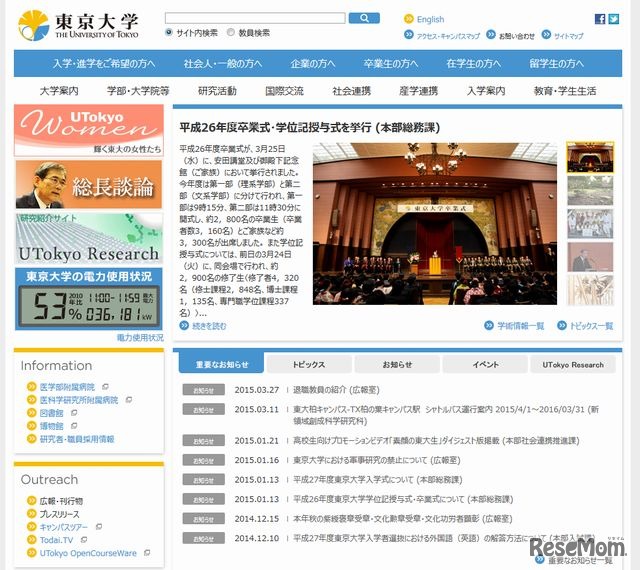This screenshot has height=570, width=640.
Task: Switch to イベント tab
Action: 485,364
